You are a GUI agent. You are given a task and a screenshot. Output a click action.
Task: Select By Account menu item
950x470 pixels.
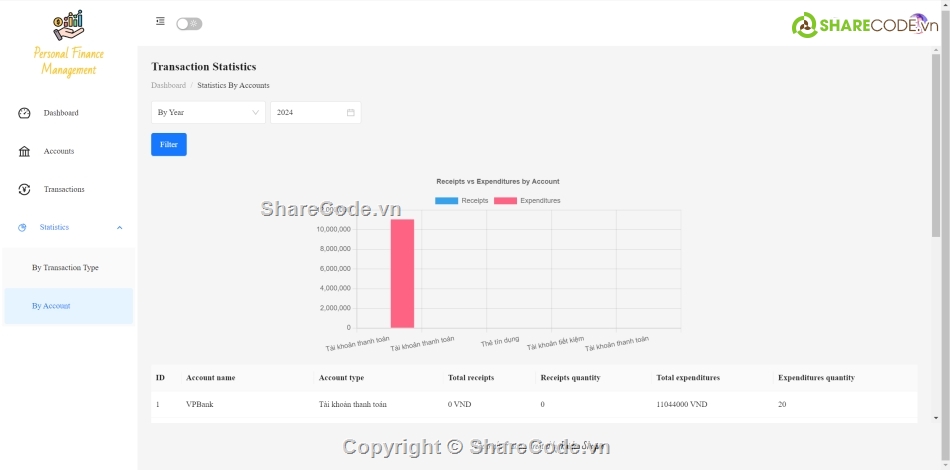click(51, 306)
